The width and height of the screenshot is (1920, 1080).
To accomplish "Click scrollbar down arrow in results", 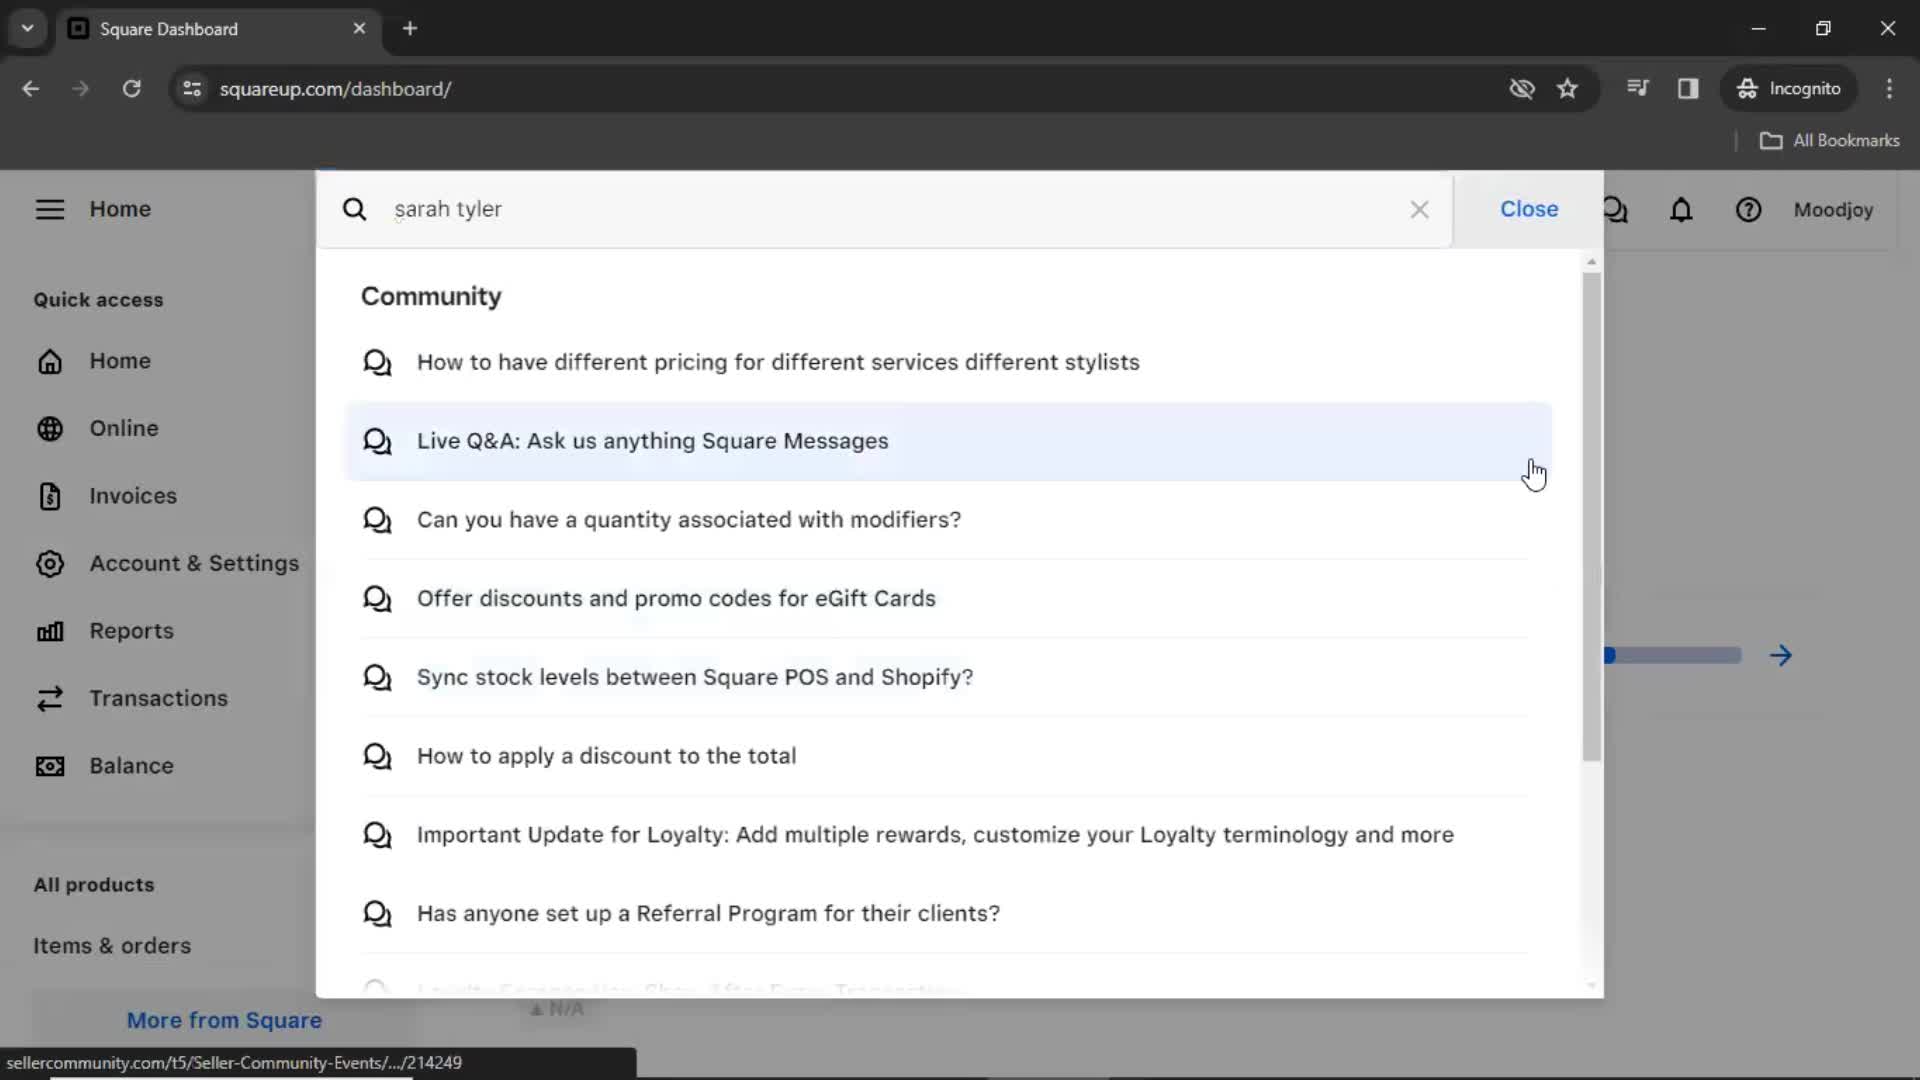I will click(x=1592, y=986).
